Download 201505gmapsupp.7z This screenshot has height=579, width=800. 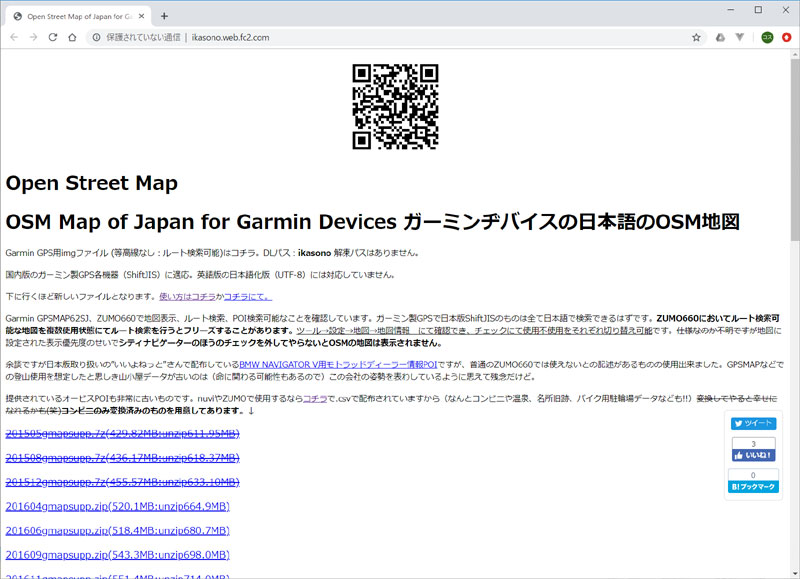tap(122, 434)
